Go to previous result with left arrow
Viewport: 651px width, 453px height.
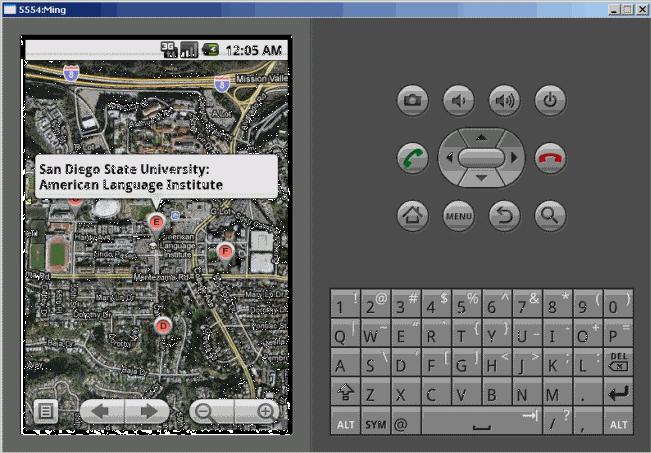[x=102, y=411]
